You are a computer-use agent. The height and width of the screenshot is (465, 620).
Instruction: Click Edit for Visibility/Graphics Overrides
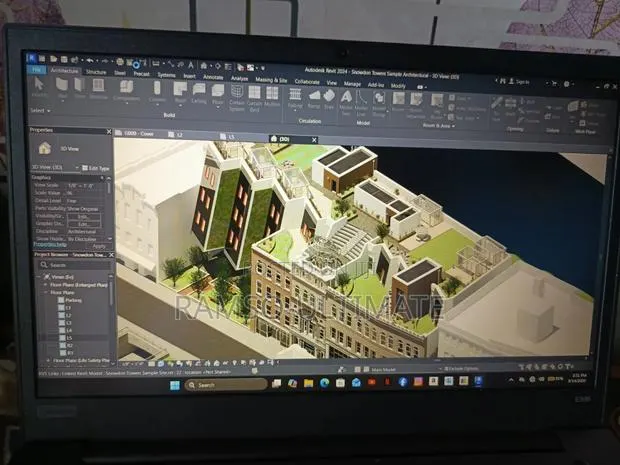tap(83, 216)
